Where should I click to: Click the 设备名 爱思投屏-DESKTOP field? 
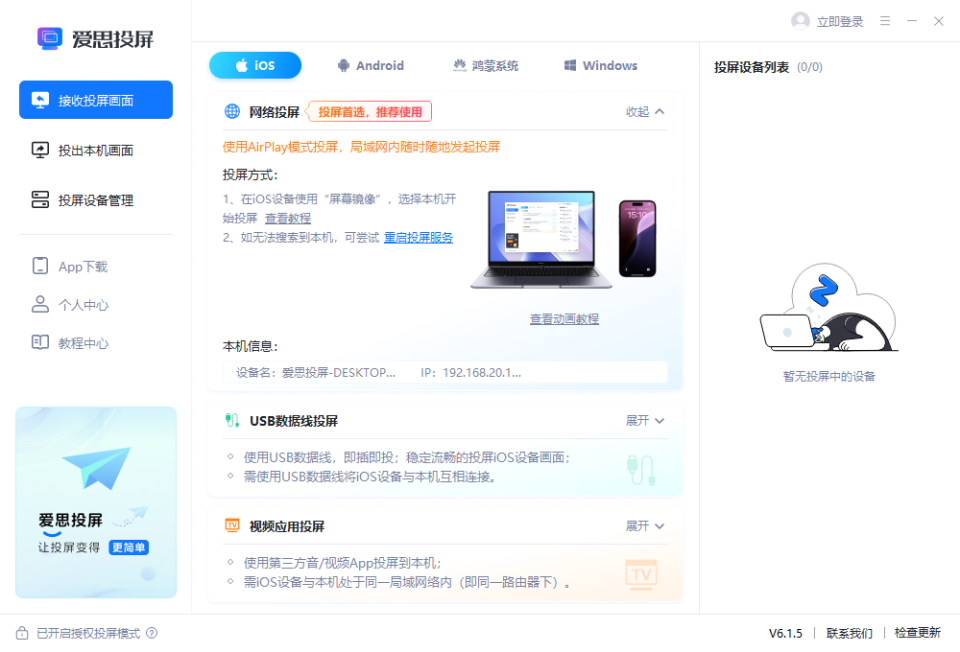coord(316,372)
